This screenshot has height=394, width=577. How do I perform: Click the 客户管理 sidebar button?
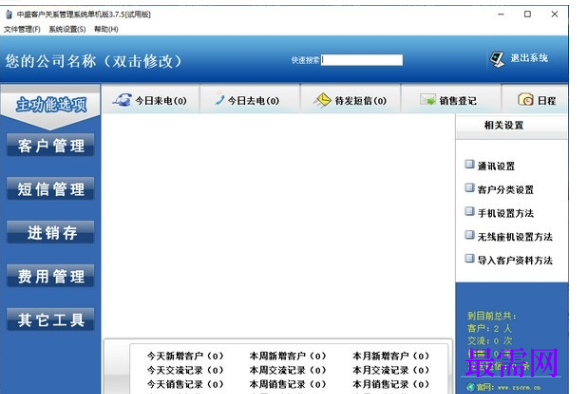[x=50, y=145]
